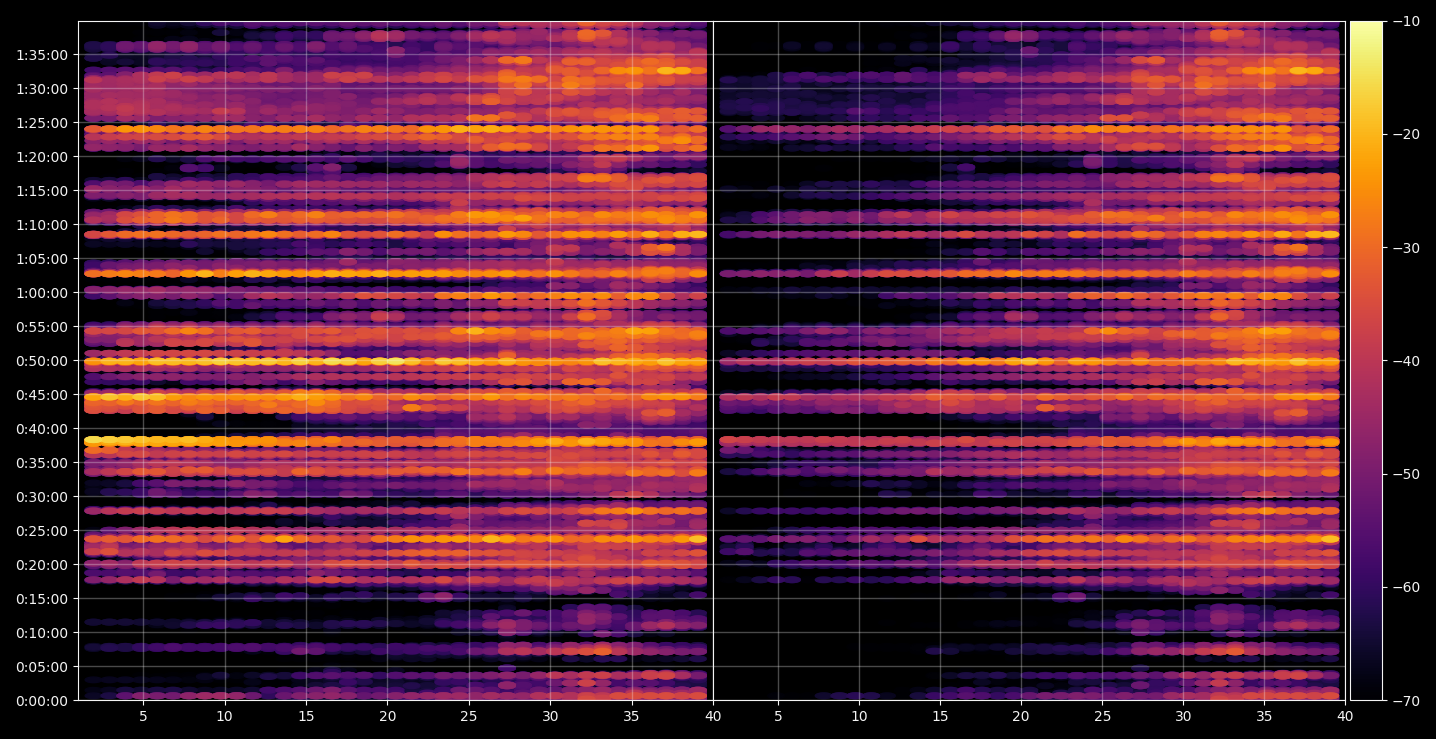
Task: Select the −40 colorbar label
Action: click(1406, 361)
